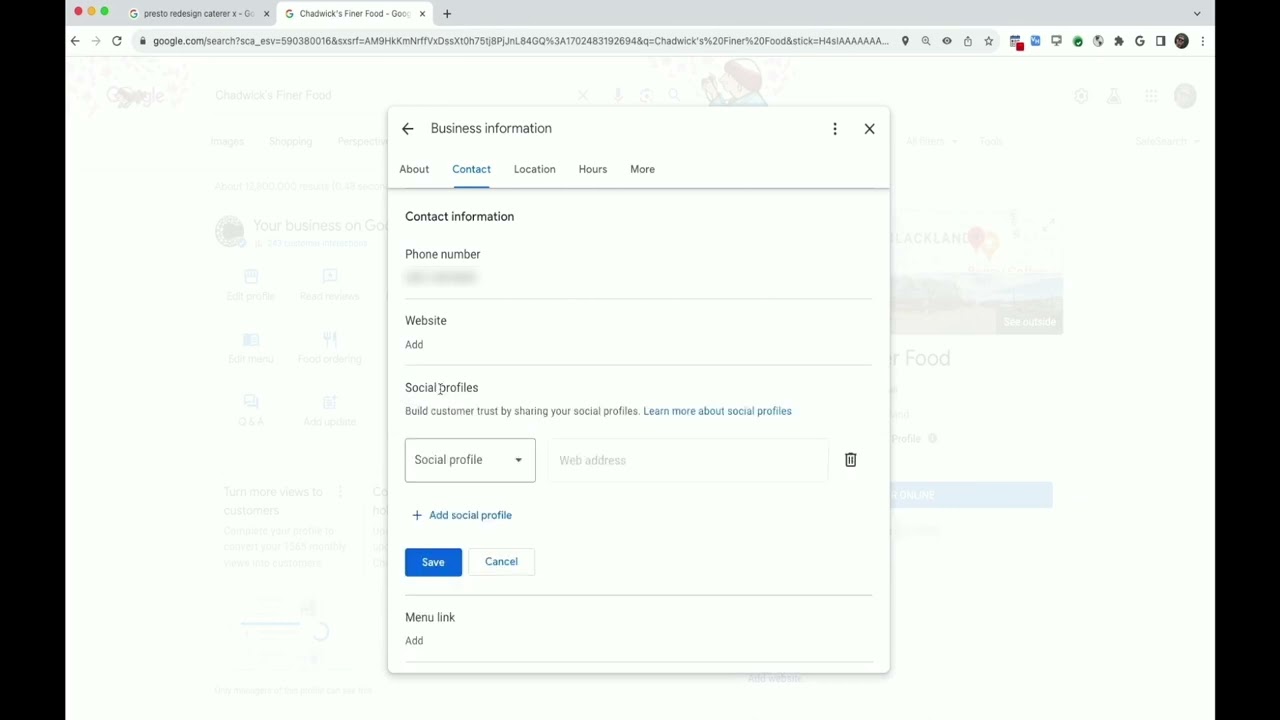This screenshot has width=1280, height=720.
Task: Select the Contact tab
Action: 471,169
